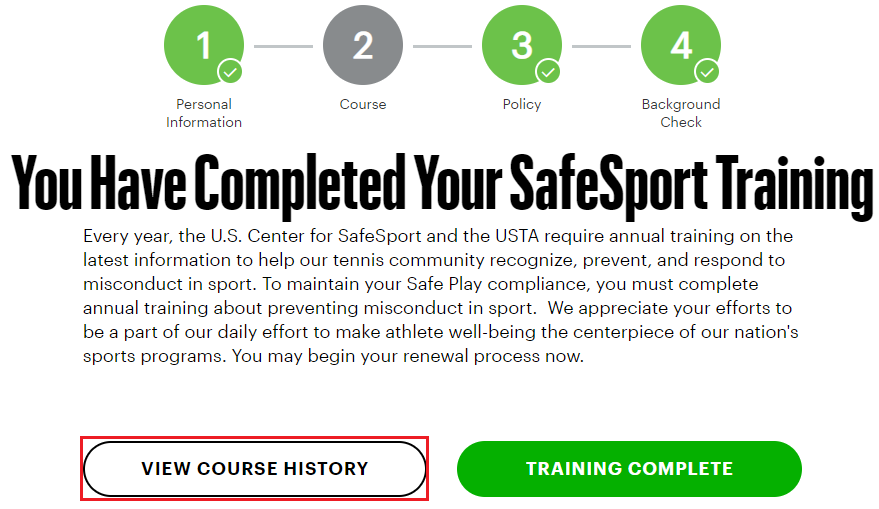This screenshot has height=509, width=879.
Task: Select the Course step label
Action: click(363, 104)
